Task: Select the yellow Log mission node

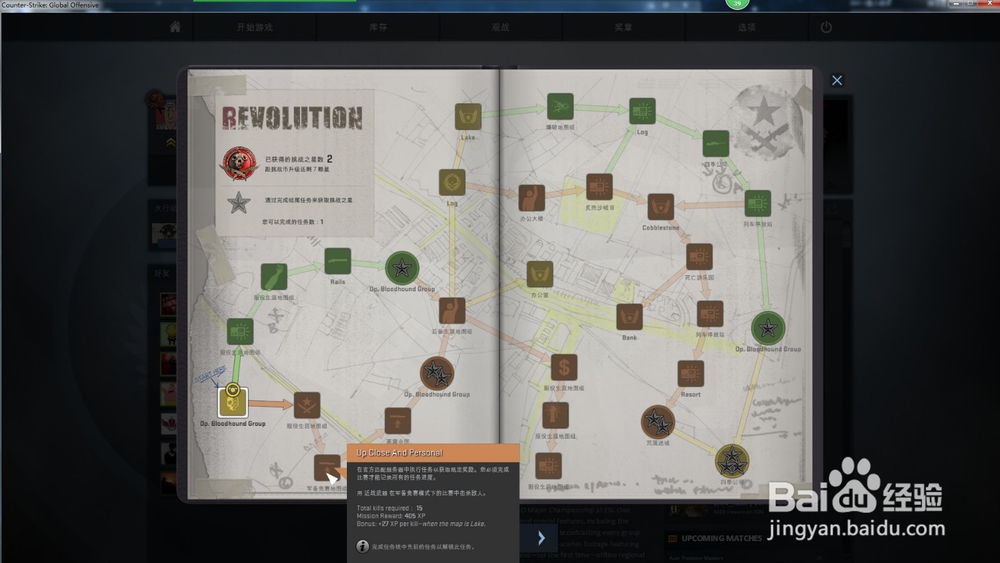Action: pos(452,183)
